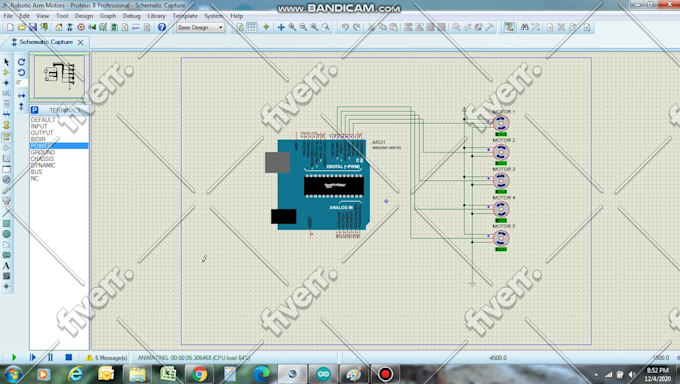Open the Tool menu
Viewport: 680px width, 384px height.
coord(62,16)
